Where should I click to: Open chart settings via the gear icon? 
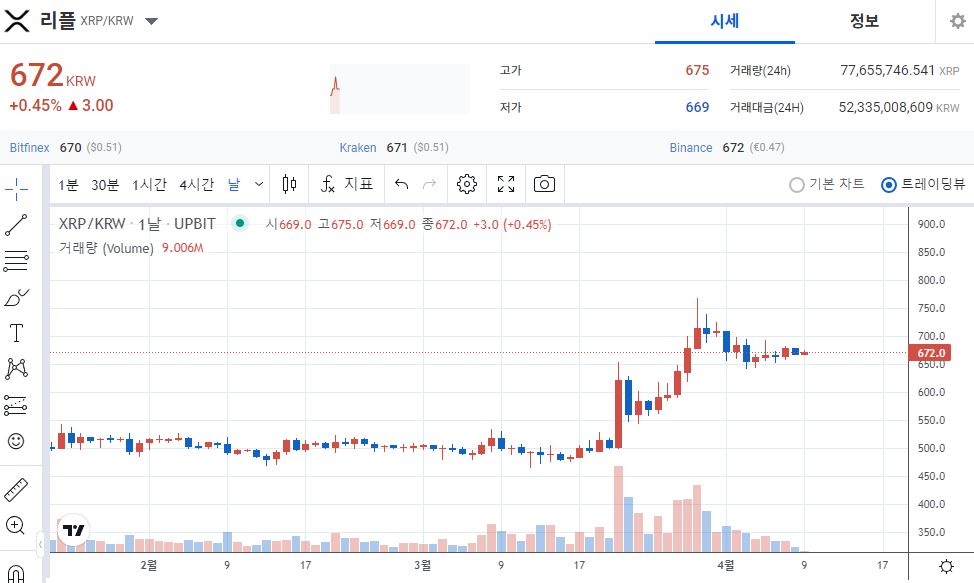(x=466, y=184)
